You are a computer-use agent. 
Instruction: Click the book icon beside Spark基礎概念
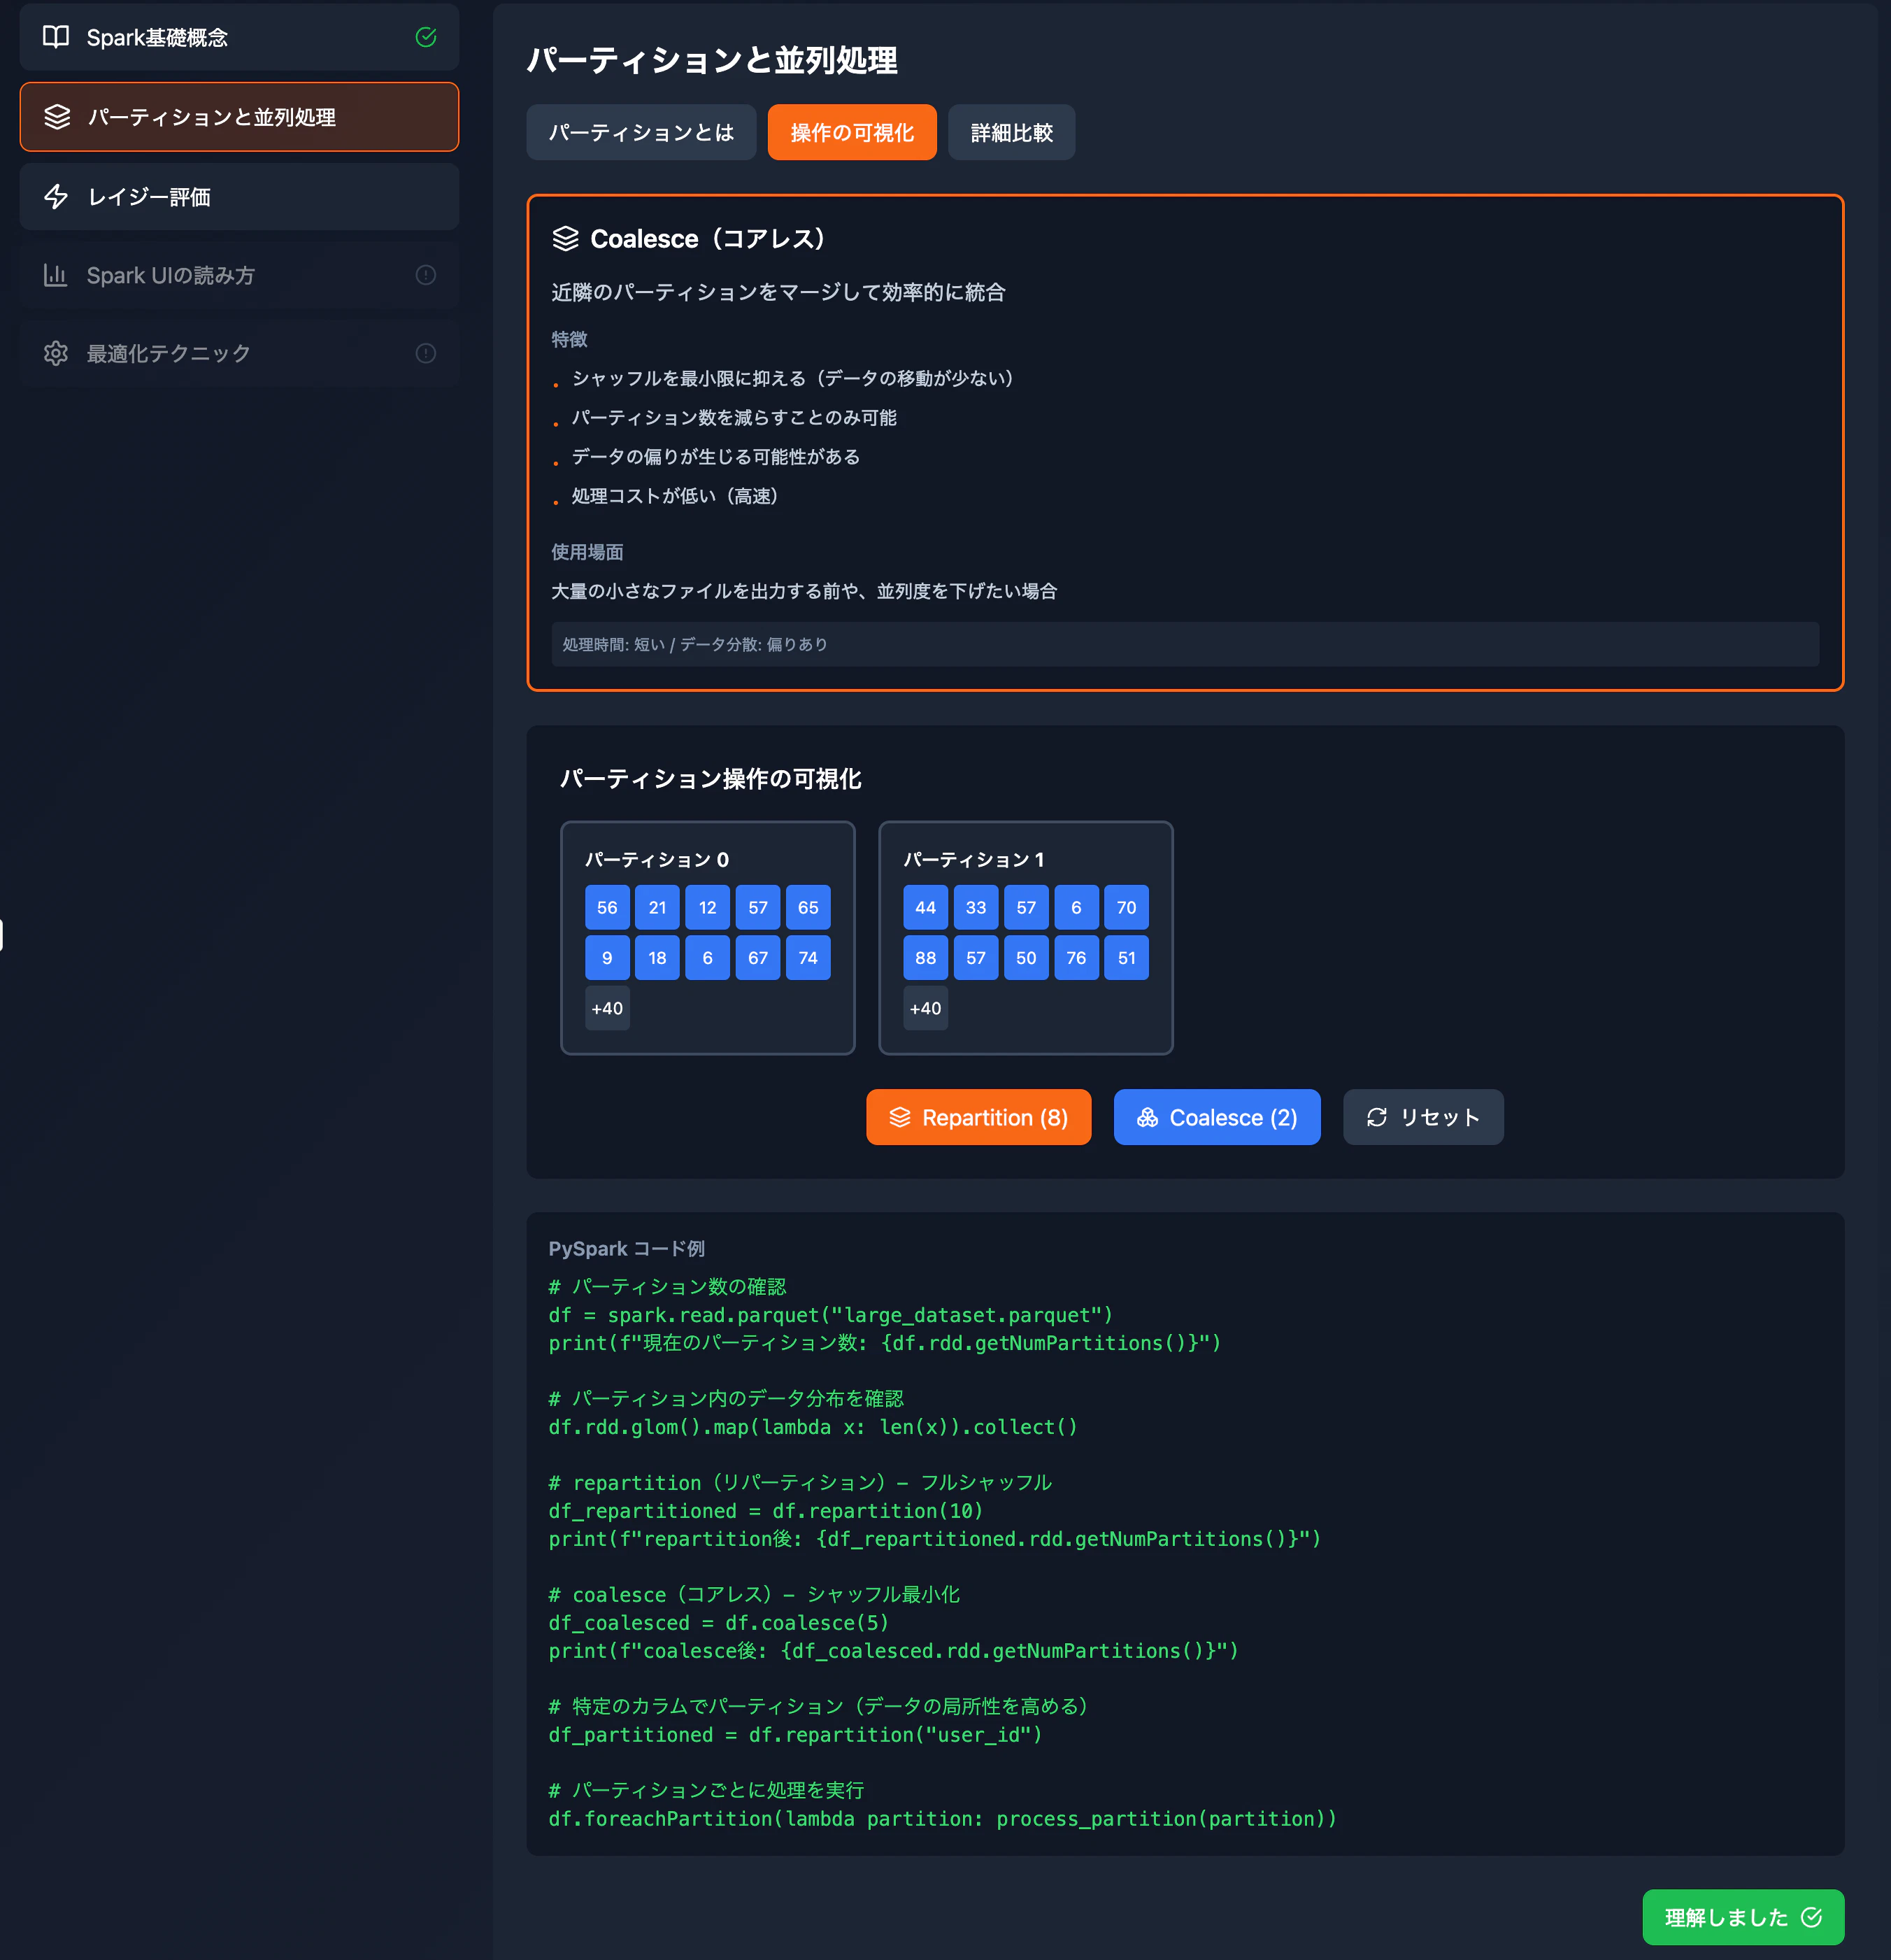56,37
